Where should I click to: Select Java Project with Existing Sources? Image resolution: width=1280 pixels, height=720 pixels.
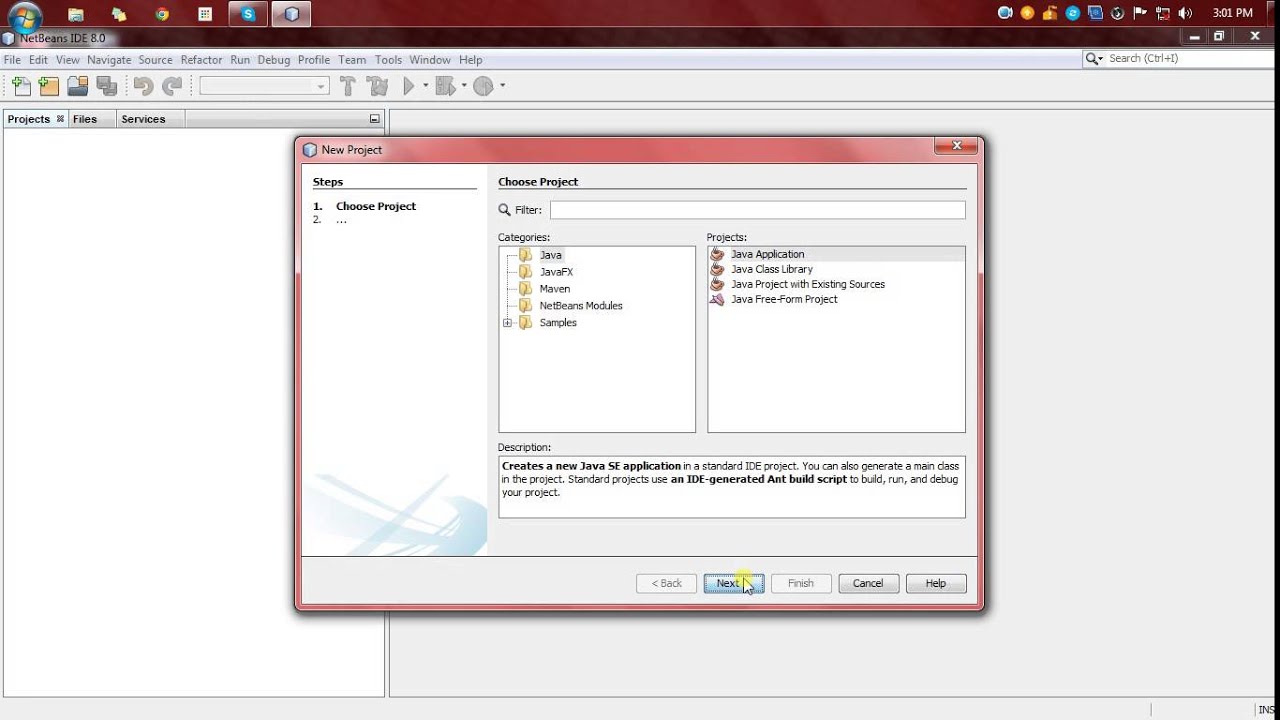(x=807, y=284)
